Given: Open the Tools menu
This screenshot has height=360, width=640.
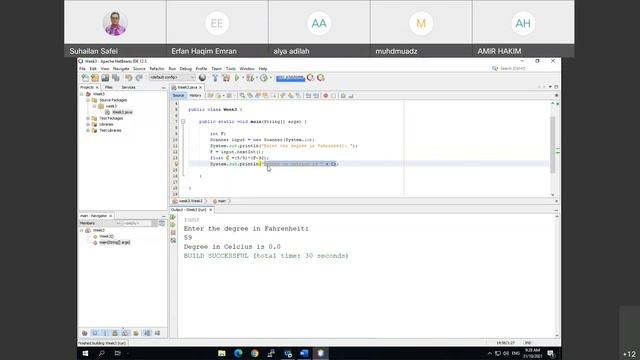Looking at the screenshot, I should click(231, 69).
